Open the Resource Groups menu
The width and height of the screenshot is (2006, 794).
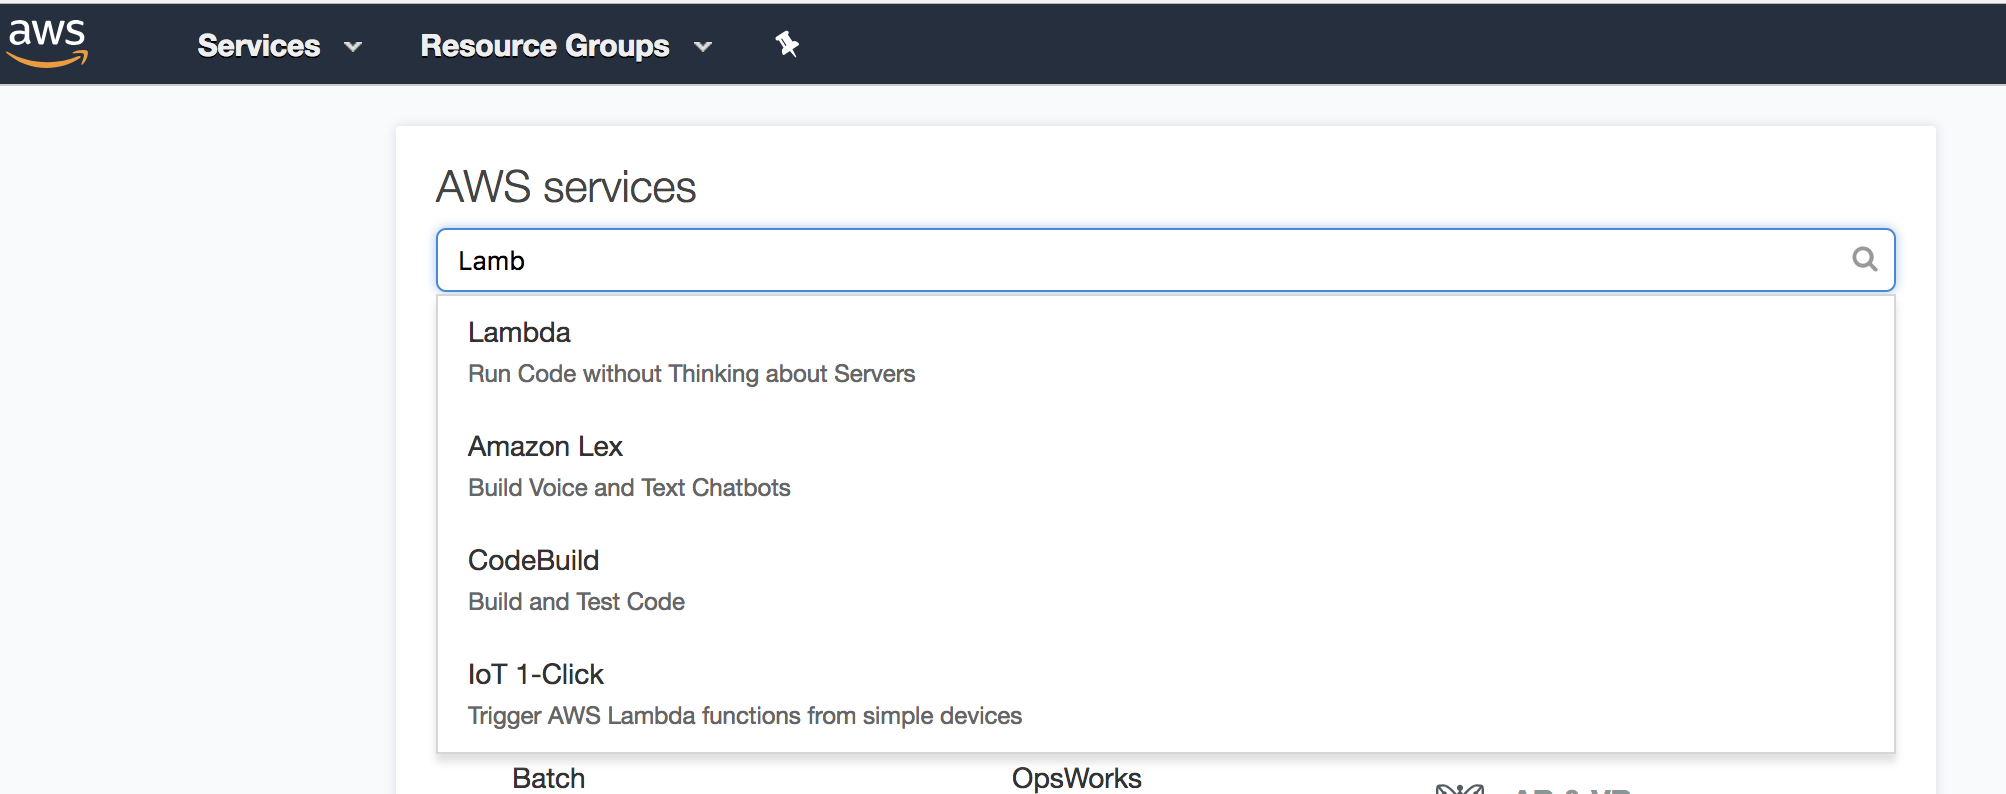(545, 46)
